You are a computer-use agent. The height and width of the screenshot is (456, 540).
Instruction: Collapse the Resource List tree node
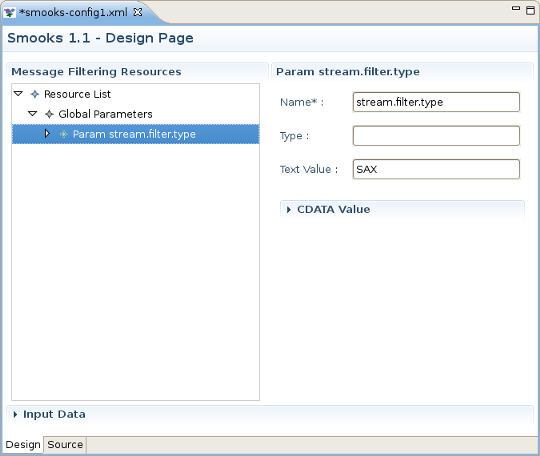coord(18,94)
